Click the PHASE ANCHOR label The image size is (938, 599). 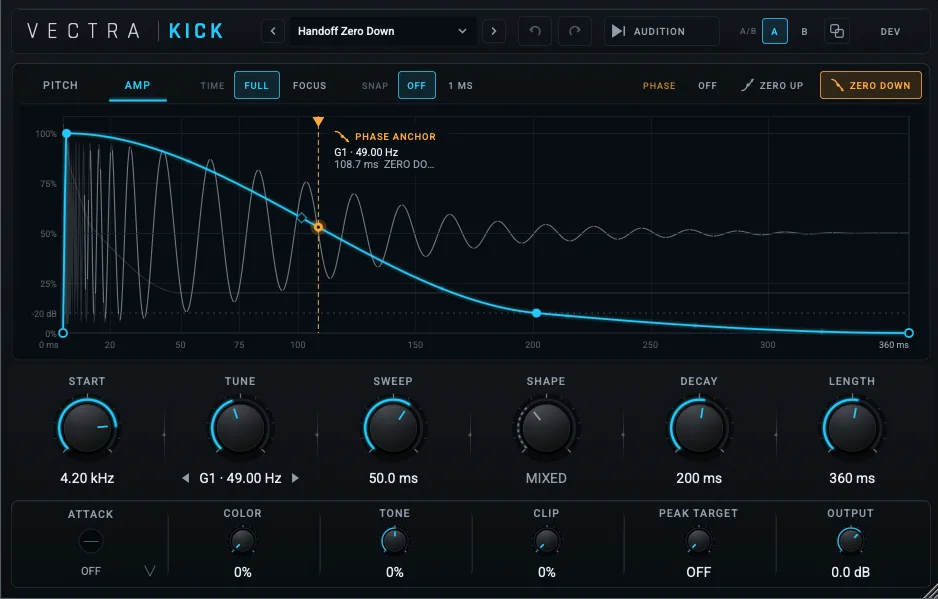pos(395,136)
